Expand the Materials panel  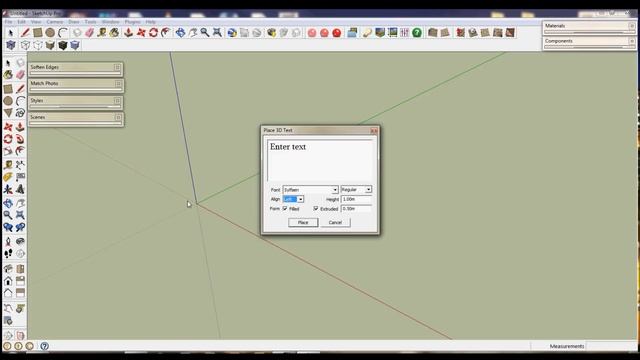point(589,28)
